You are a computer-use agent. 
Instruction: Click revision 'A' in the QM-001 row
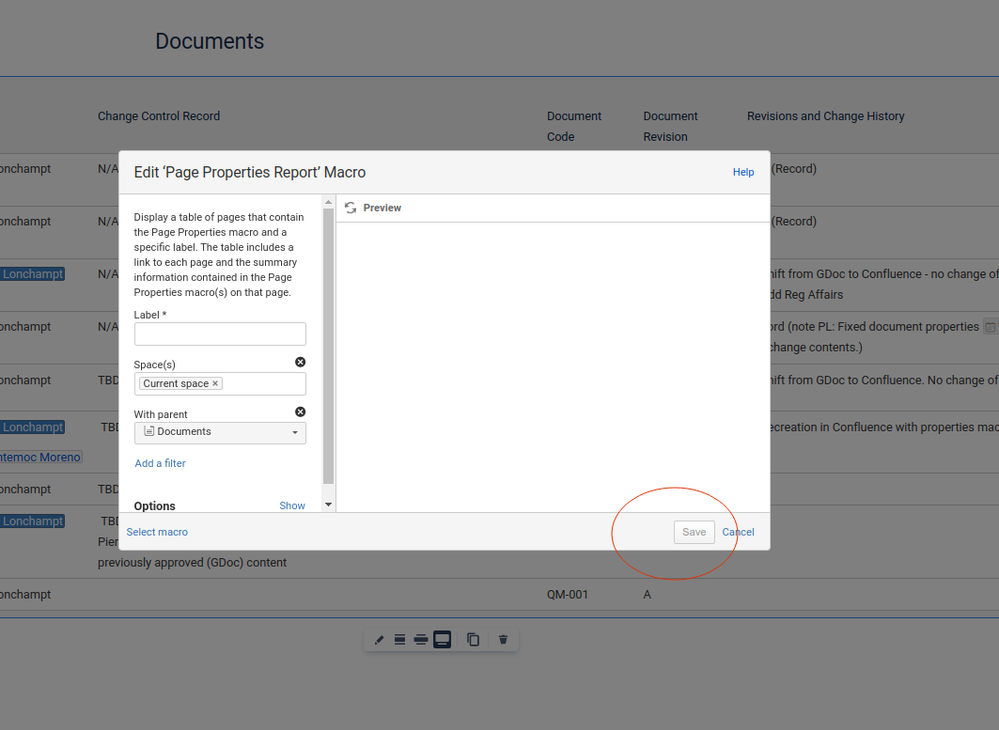[647, 594]
